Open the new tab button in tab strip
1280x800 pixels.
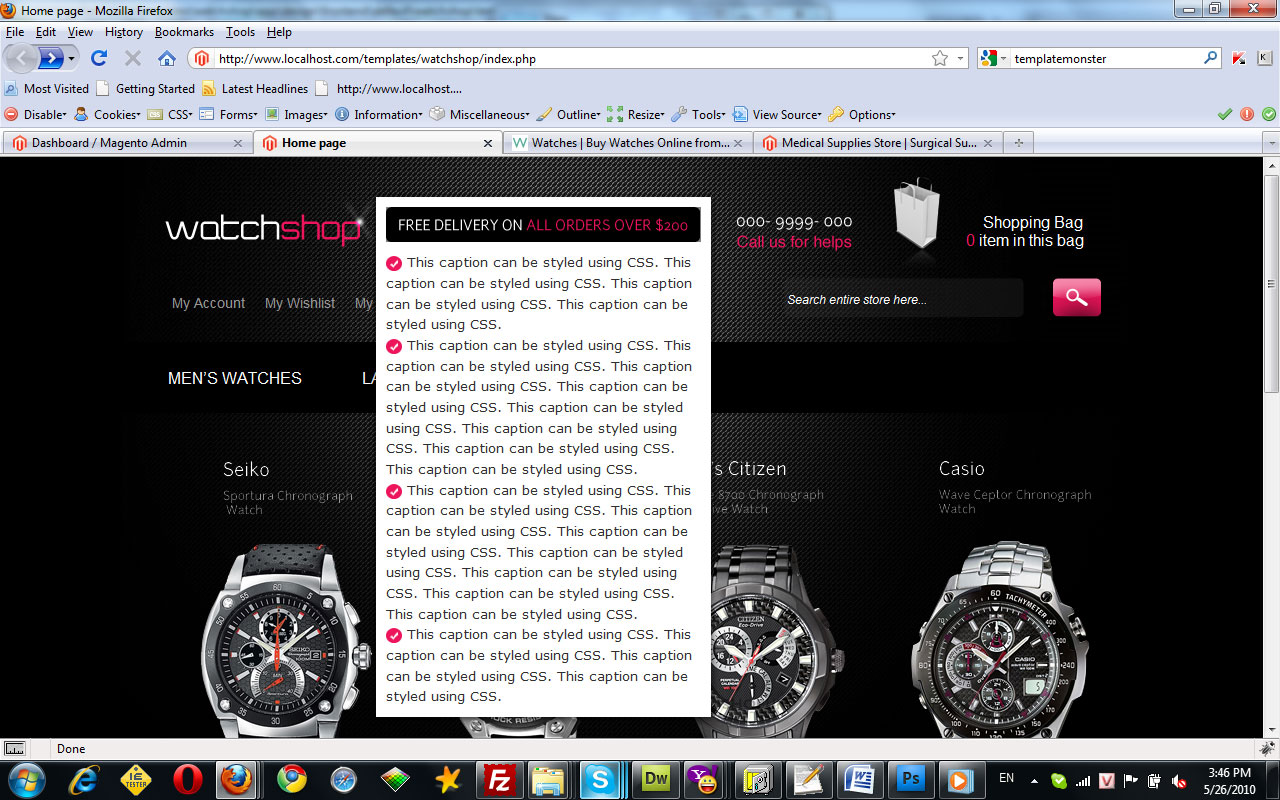coord(1019,143)
